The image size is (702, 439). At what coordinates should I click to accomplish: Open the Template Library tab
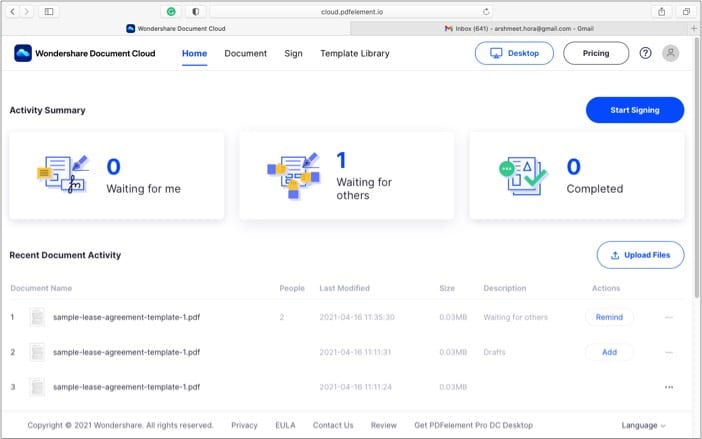point(355,53)
